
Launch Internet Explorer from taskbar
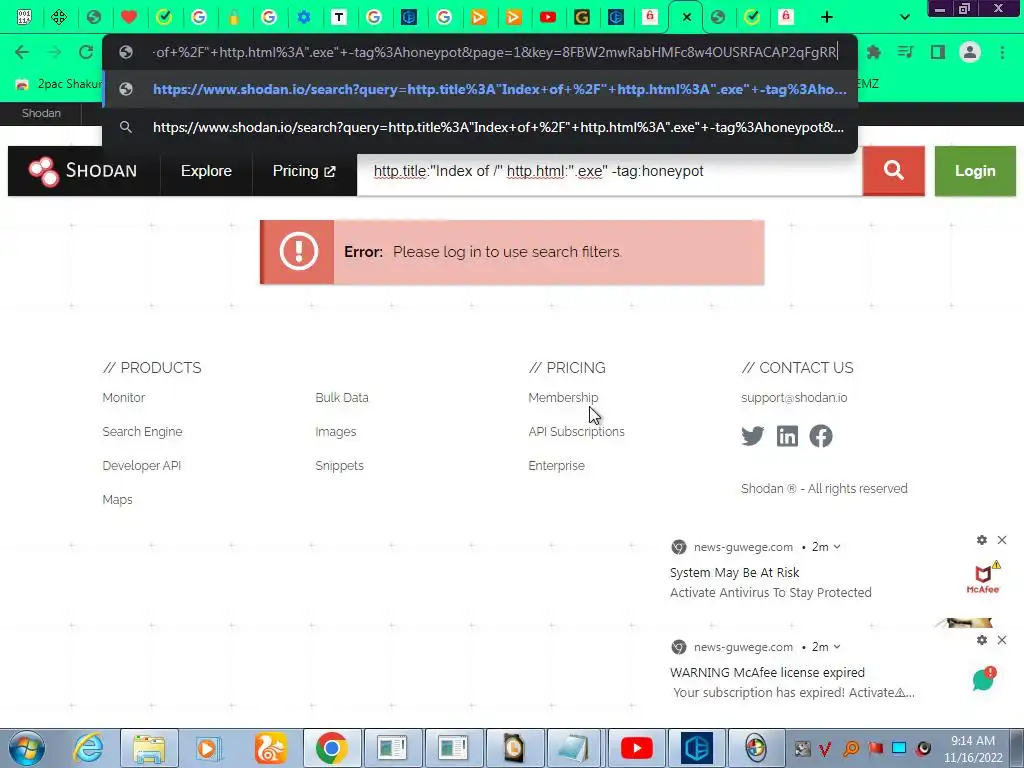point(88,748)
